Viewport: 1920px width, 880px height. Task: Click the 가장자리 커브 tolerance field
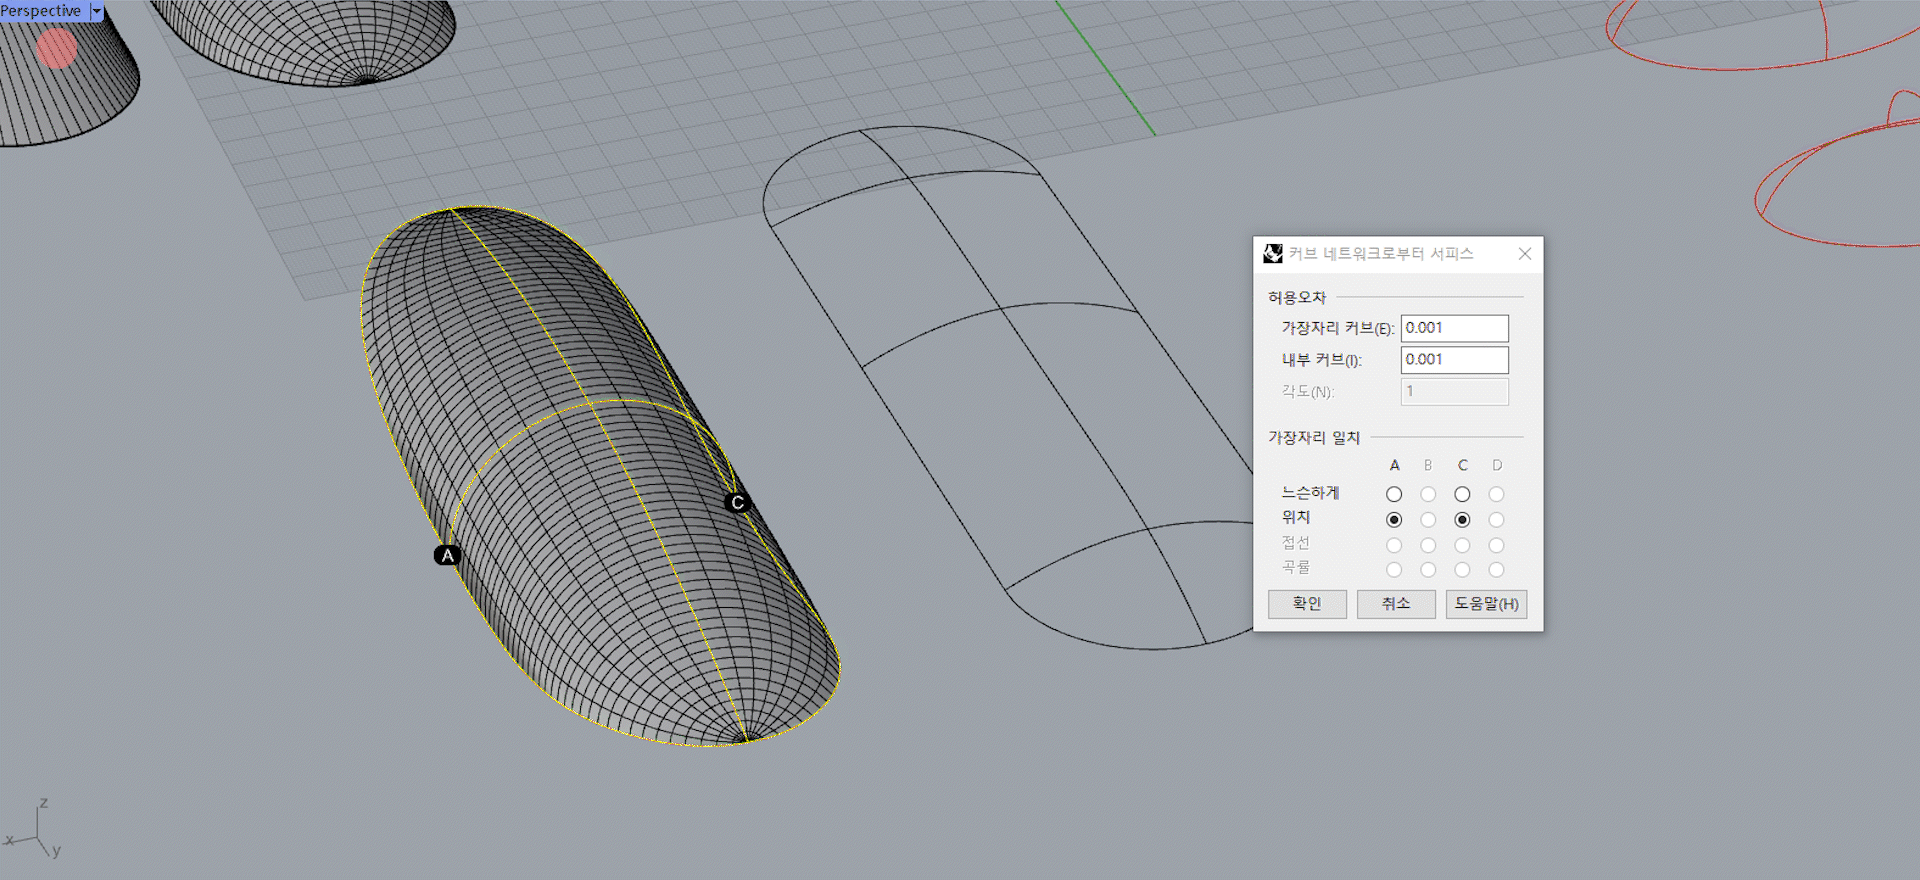(x=1454, y=328)
